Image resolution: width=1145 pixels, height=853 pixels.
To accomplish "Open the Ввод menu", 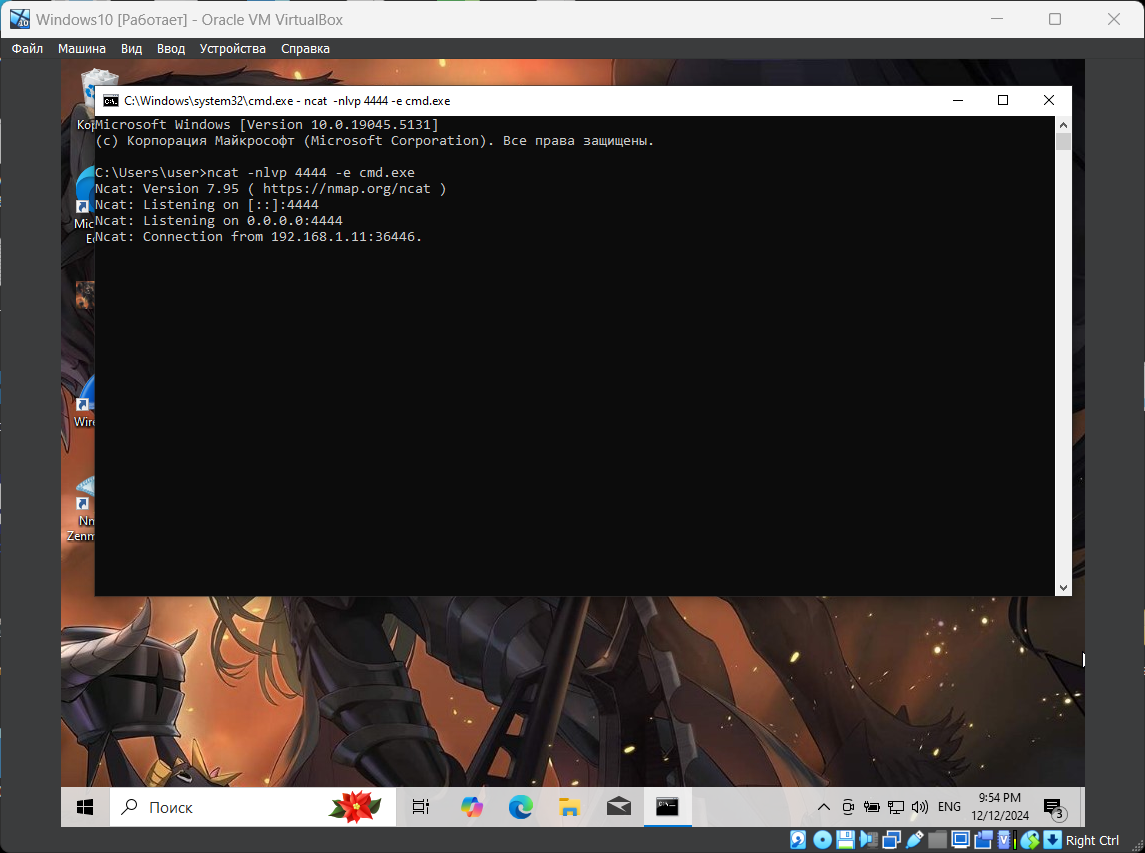I will [171, 49].
